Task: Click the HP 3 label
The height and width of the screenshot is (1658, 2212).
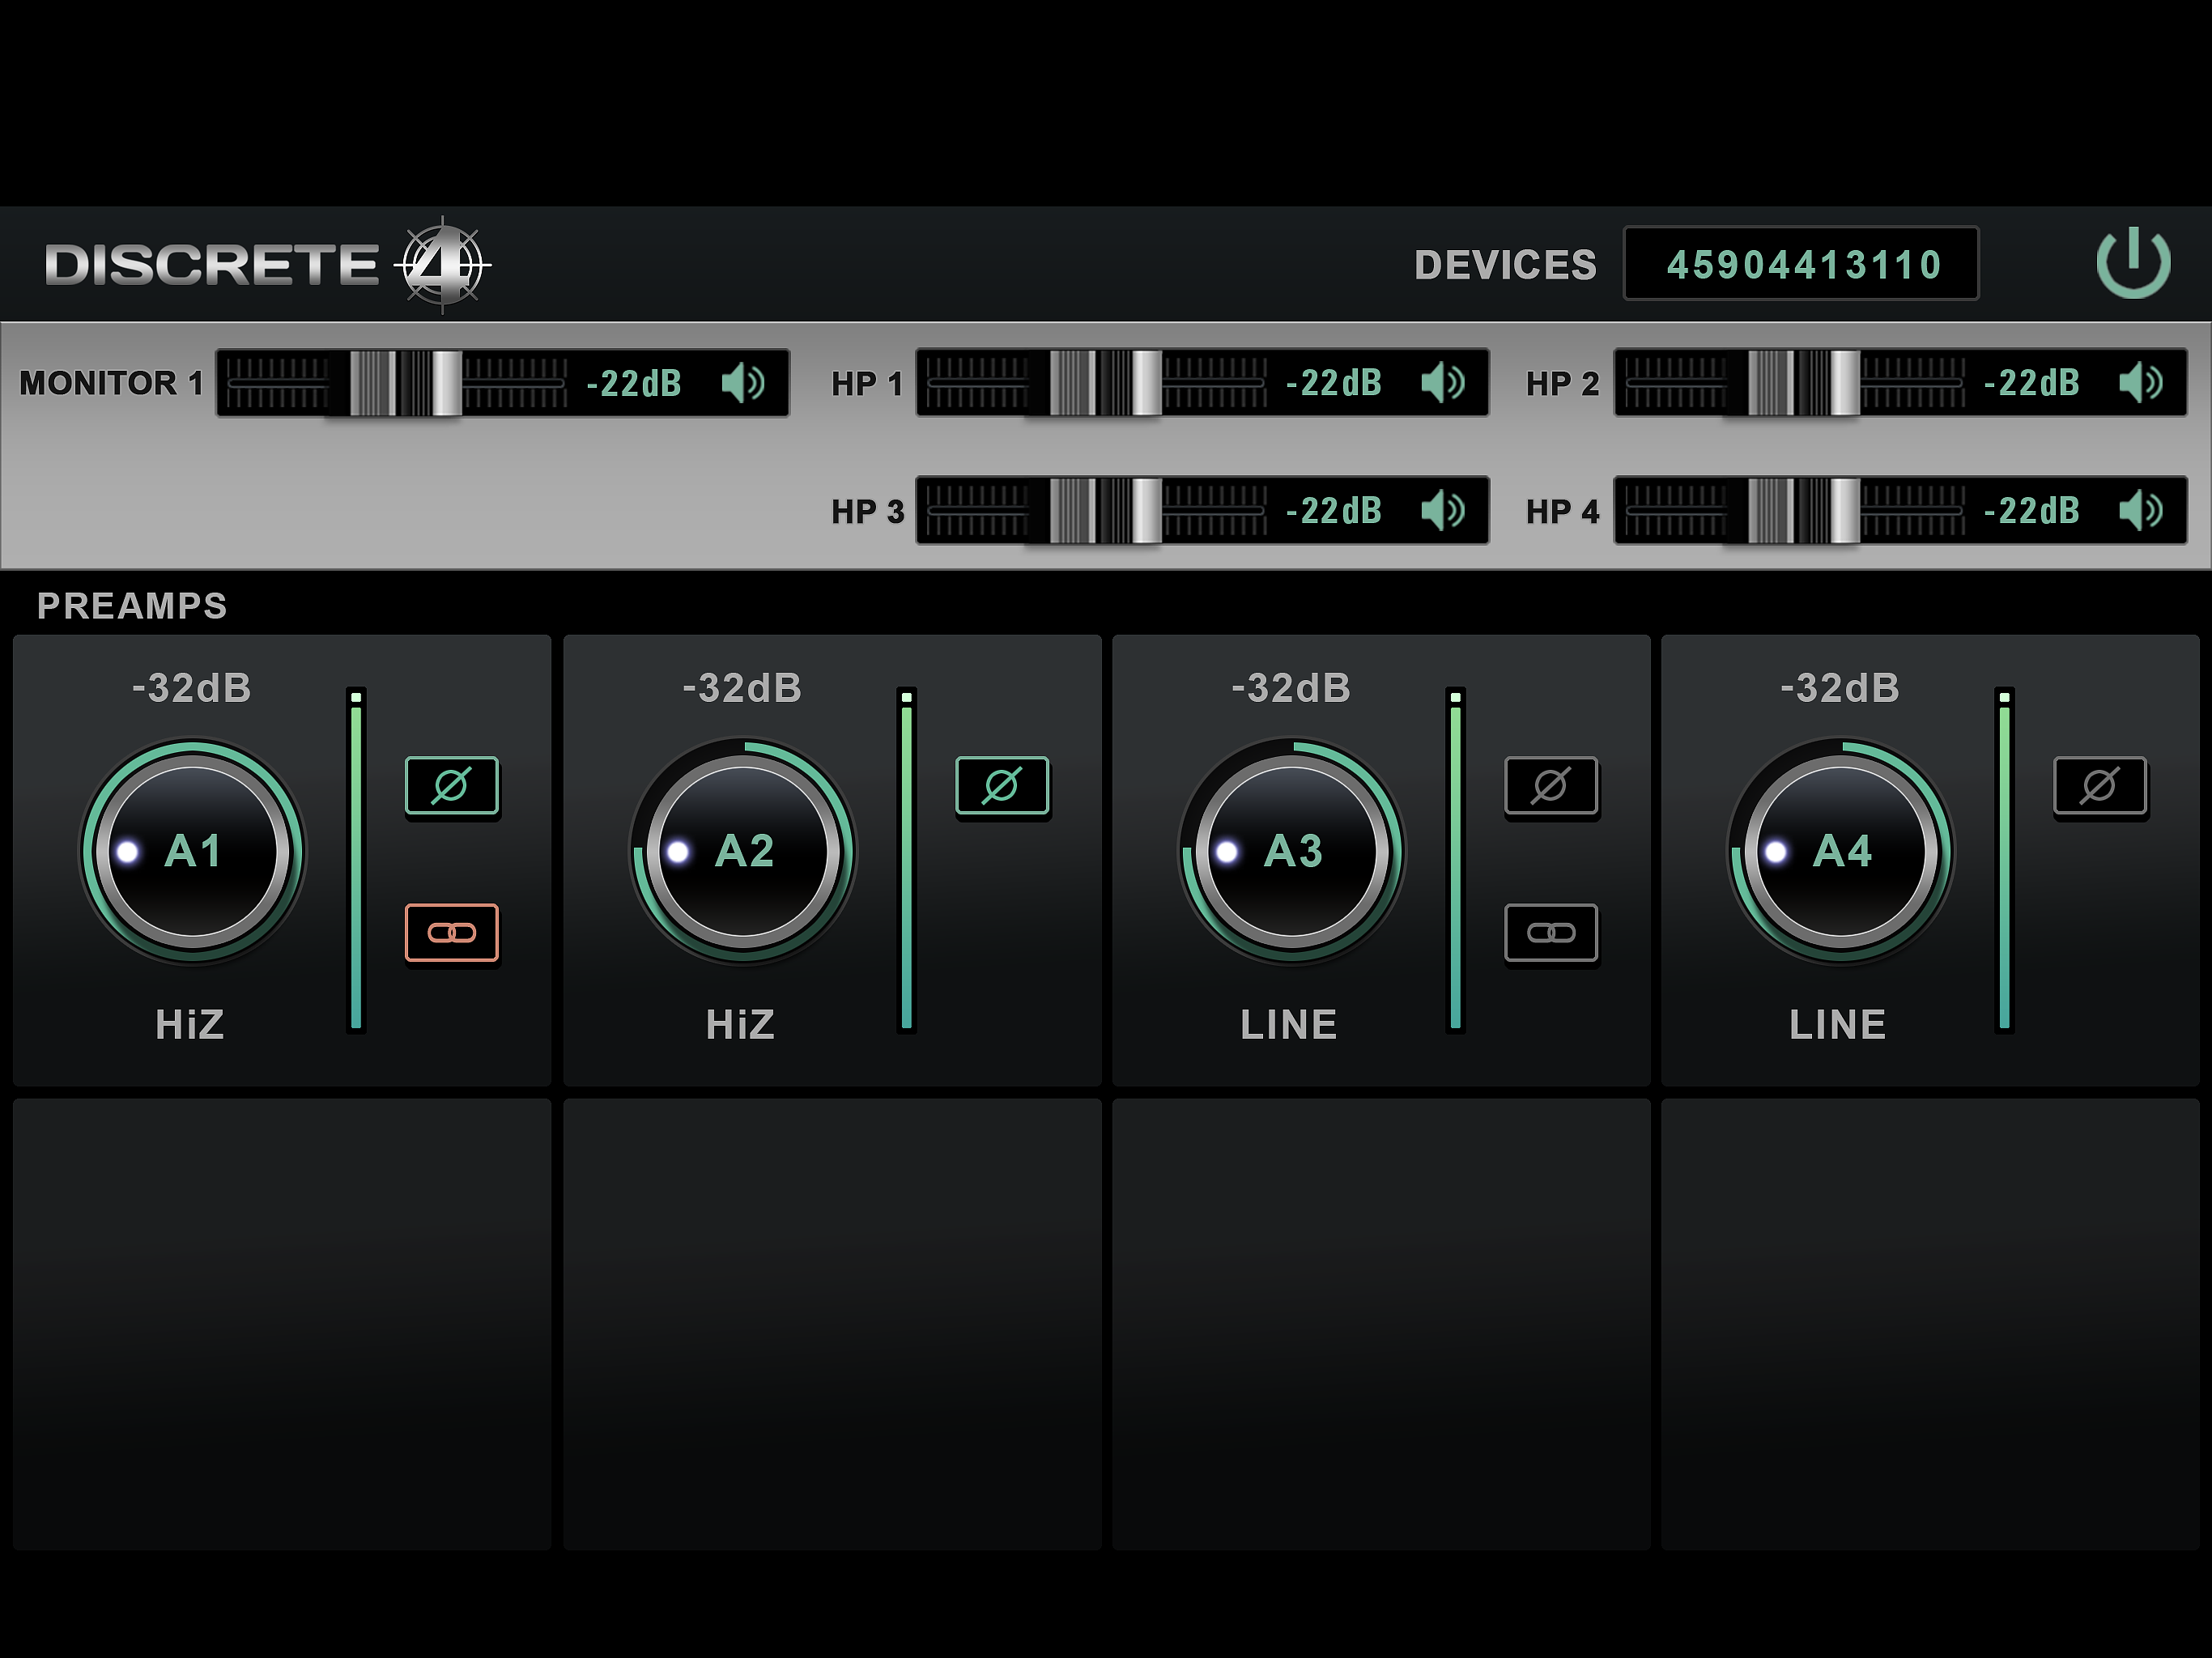Action: click(867, 512)
